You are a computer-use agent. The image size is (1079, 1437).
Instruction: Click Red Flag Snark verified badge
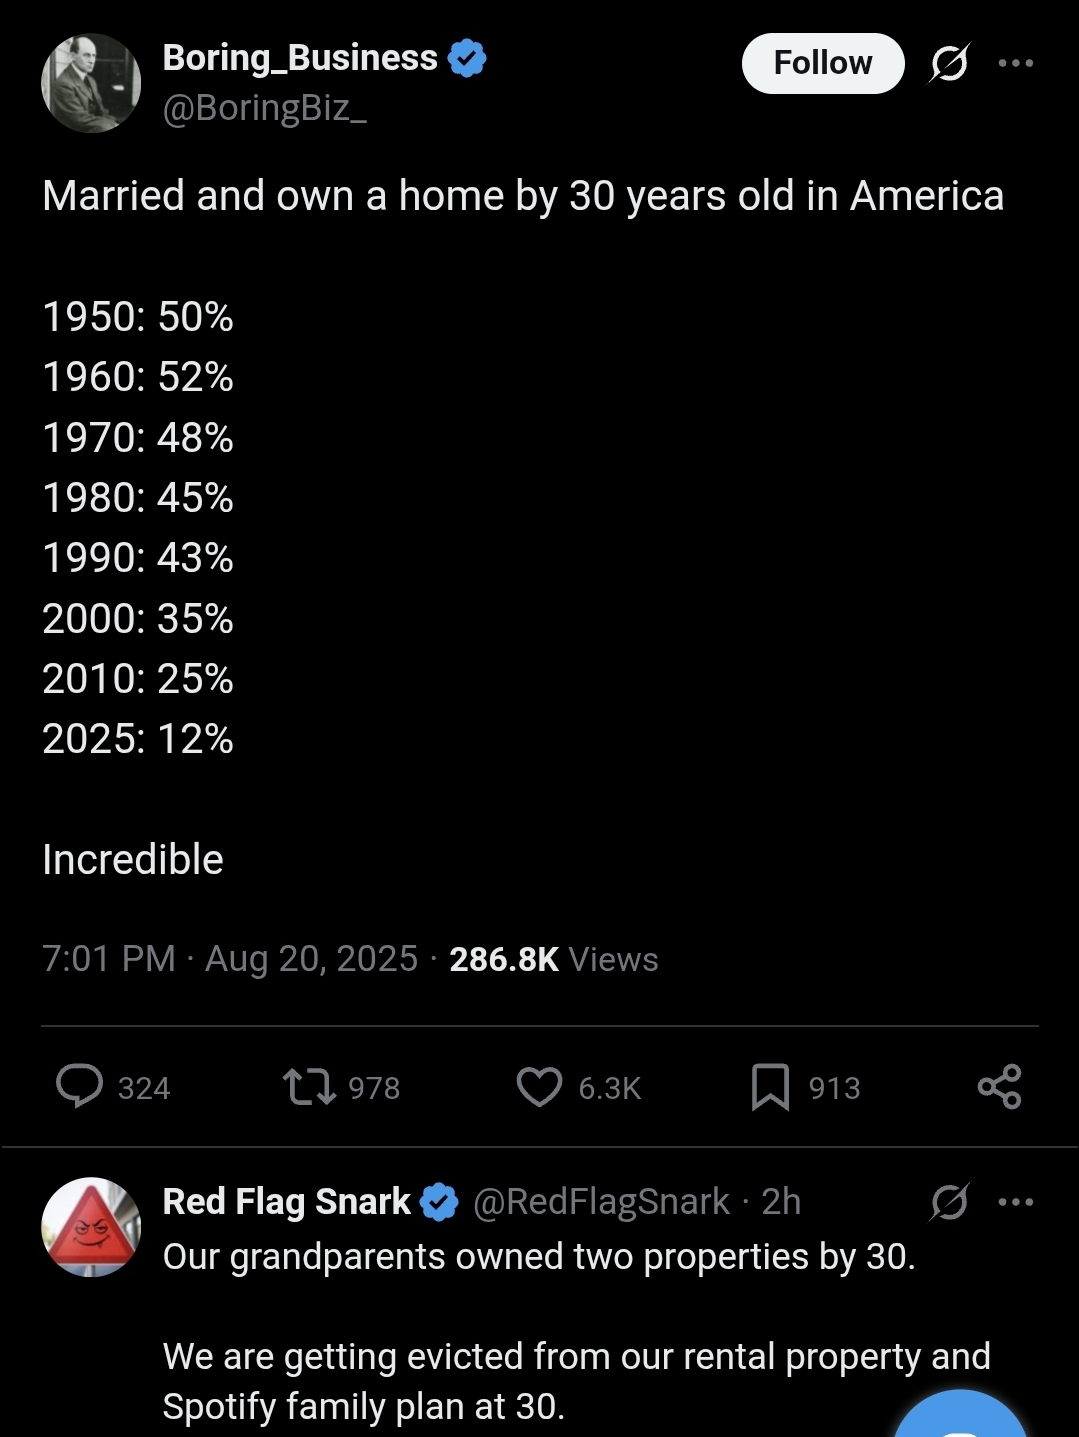pyautogui.click(x=439, y=1202)
